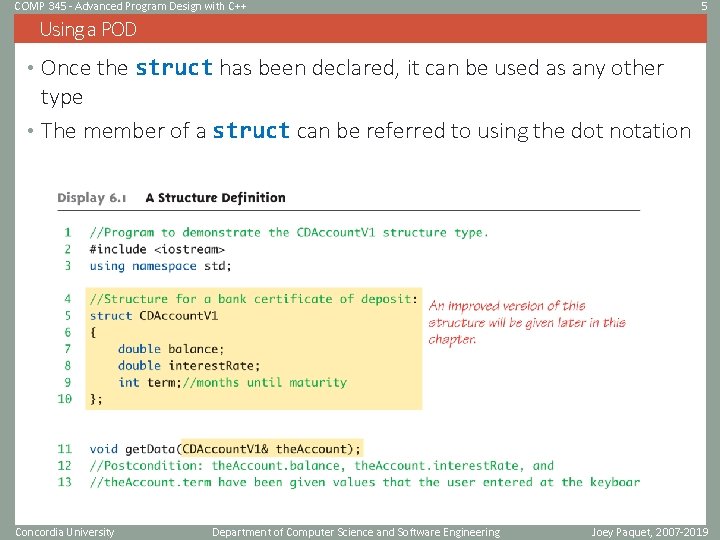
Task: Select the COMP 345 course header text
Action: (x=130, y=6)
